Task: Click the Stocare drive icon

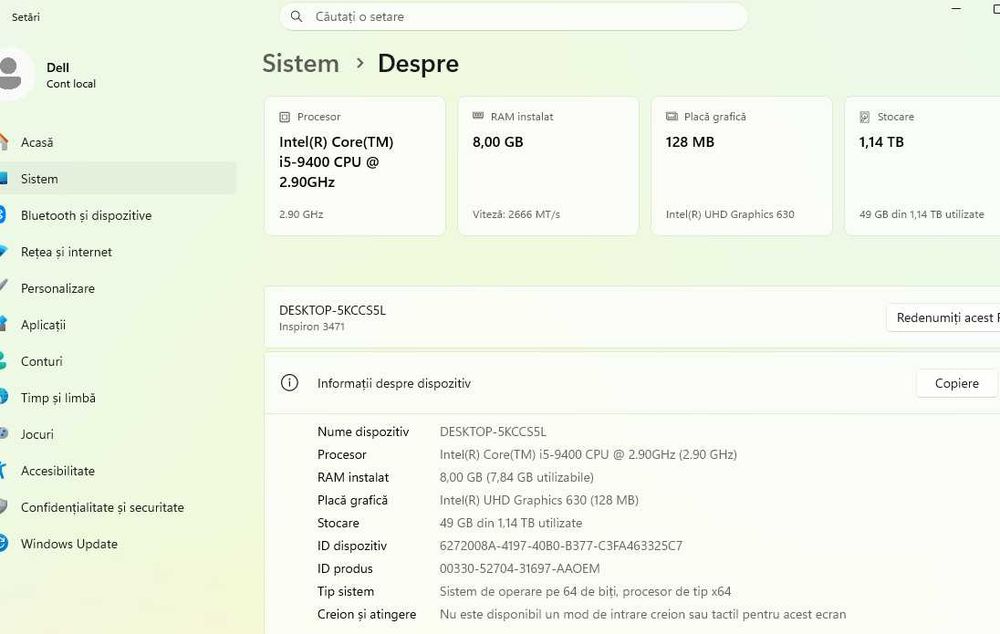Action: [x=864, y=117]
